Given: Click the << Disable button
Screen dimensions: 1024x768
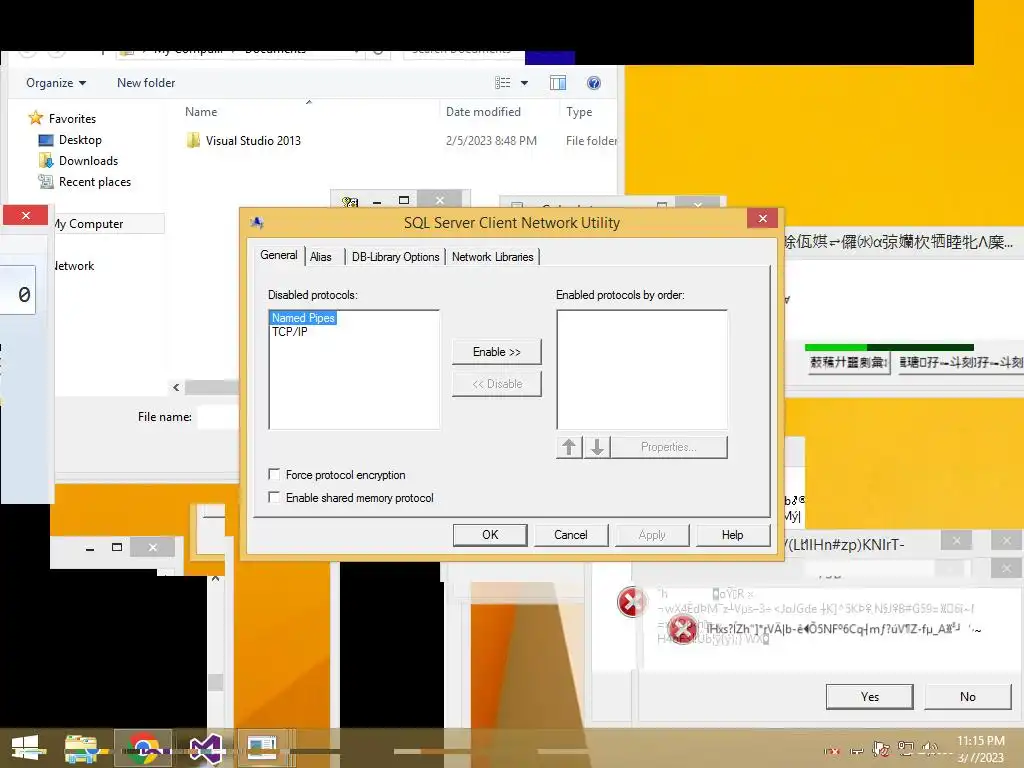Looking at the screenshot, I should coord(496,384).
